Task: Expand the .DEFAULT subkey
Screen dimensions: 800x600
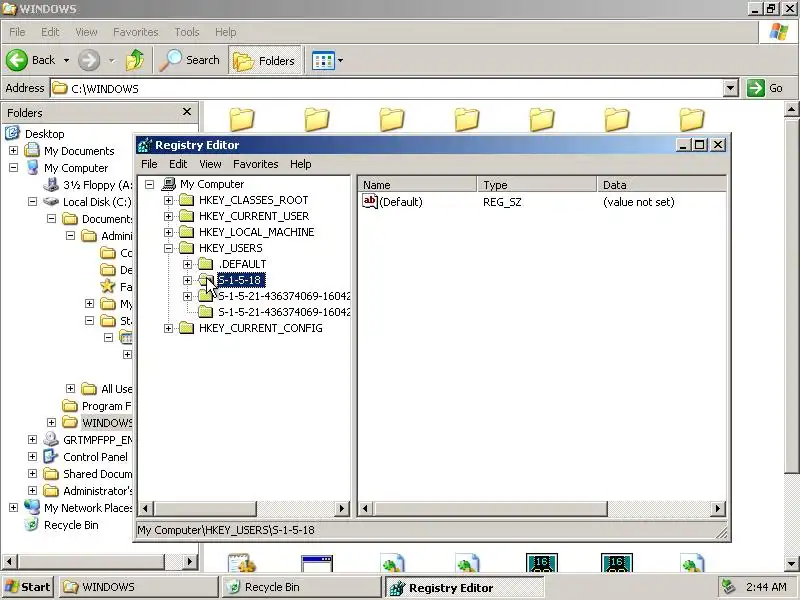Action: 187,264
